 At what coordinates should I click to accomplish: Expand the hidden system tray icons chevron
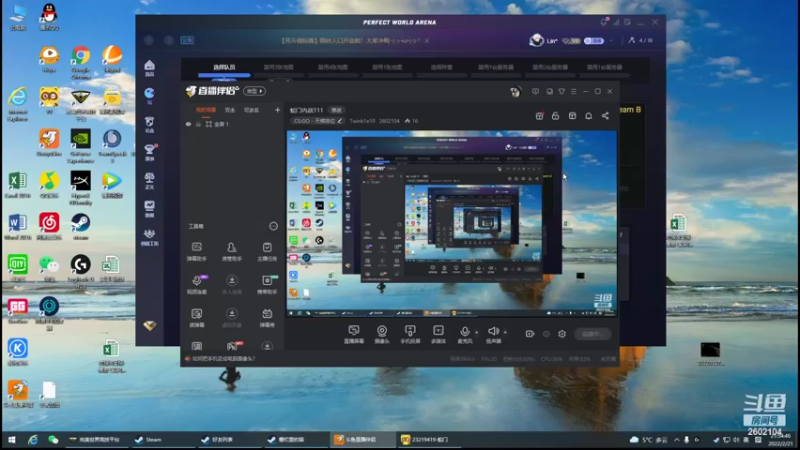(677, 439)
